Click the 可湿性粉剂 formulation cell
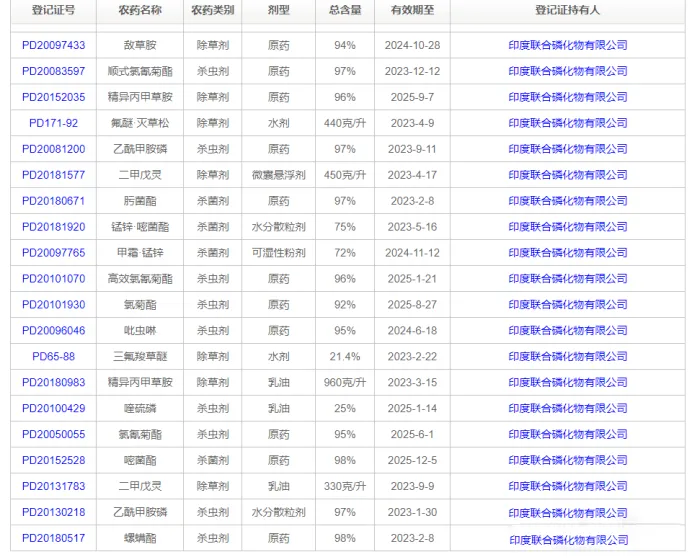The width and height of the screenshot is (693, 558). (278, 253)
